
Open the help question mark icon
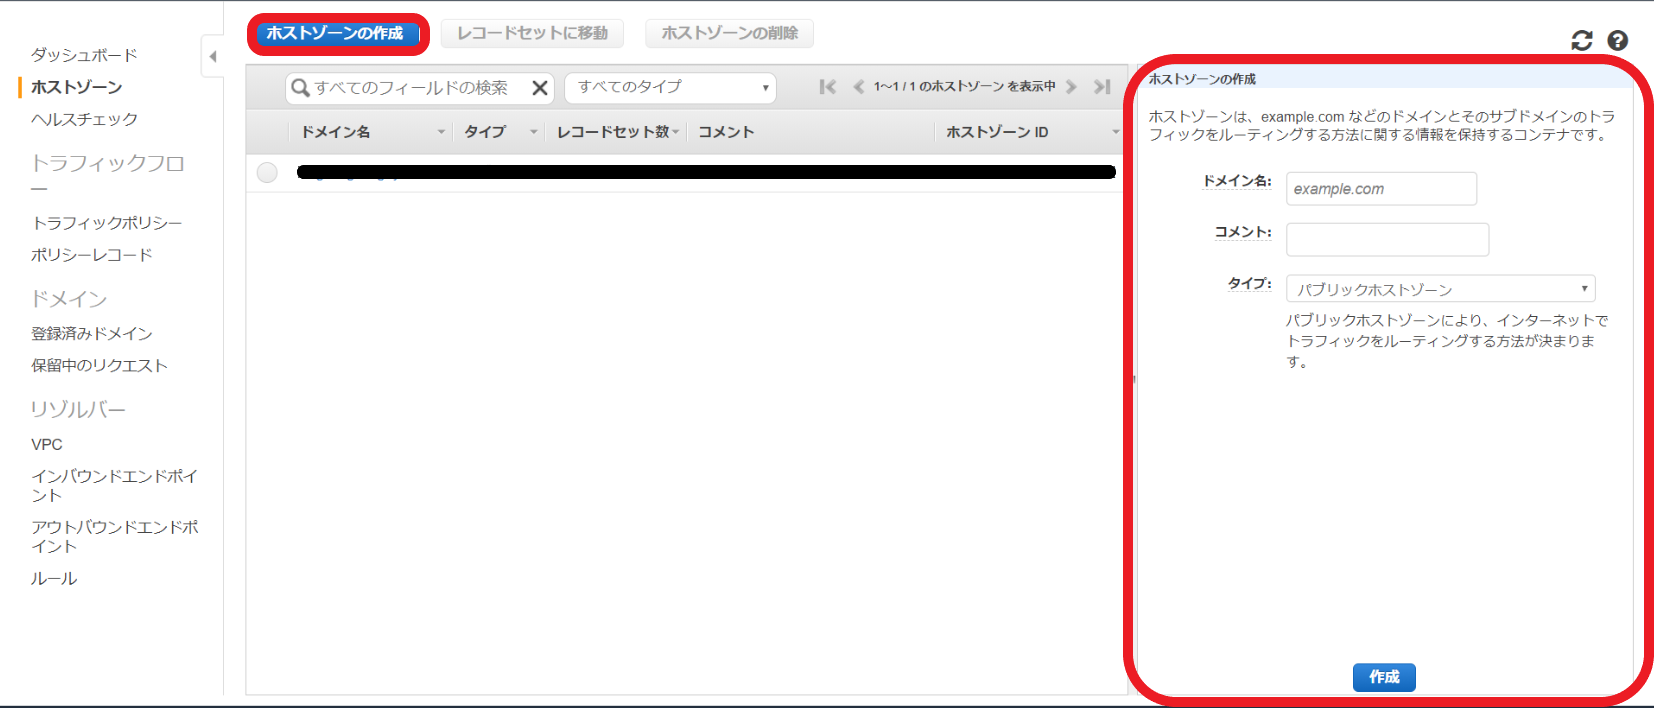[1617, 40]
